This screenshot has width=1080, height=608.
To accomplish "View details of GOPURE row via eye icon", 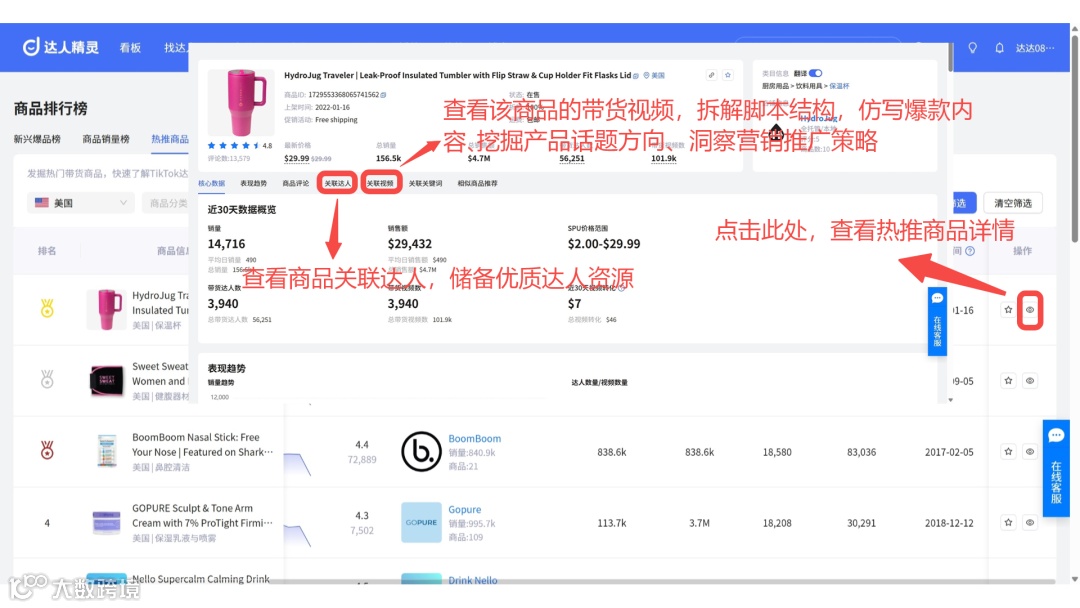I will tap(1030, 523).
